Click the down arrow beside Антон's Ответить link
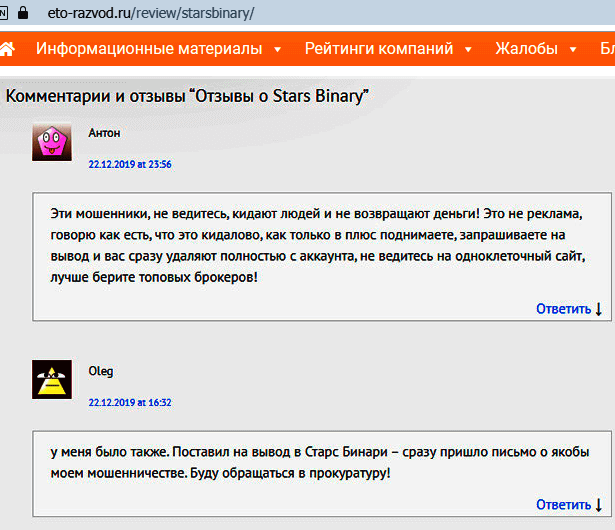 pos(599,309)
